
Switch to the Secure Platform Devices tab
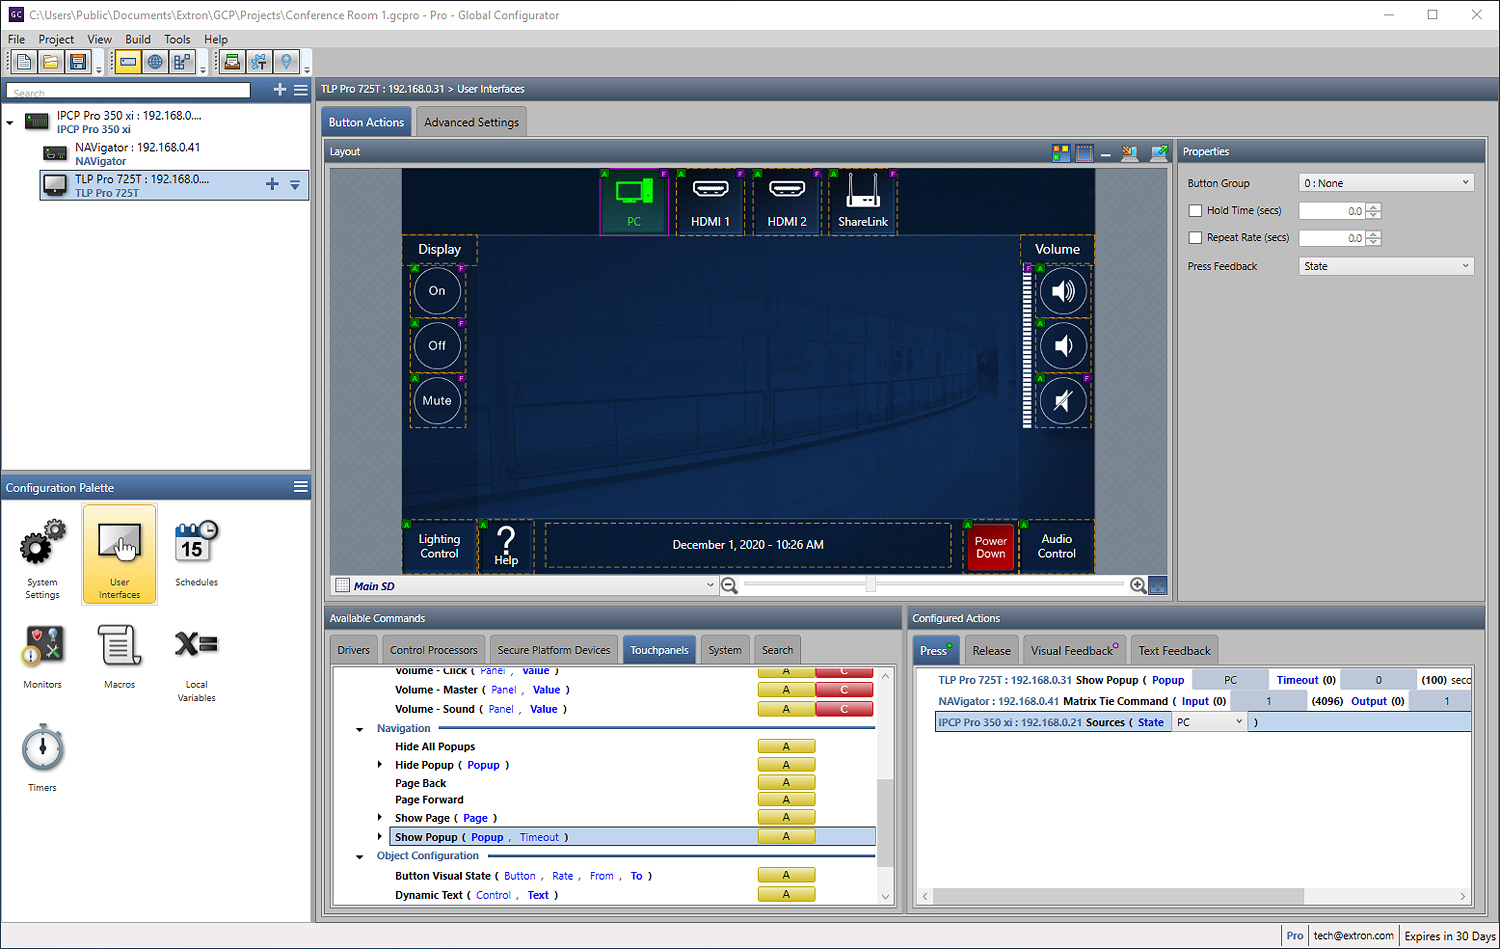tap(553, 650)
